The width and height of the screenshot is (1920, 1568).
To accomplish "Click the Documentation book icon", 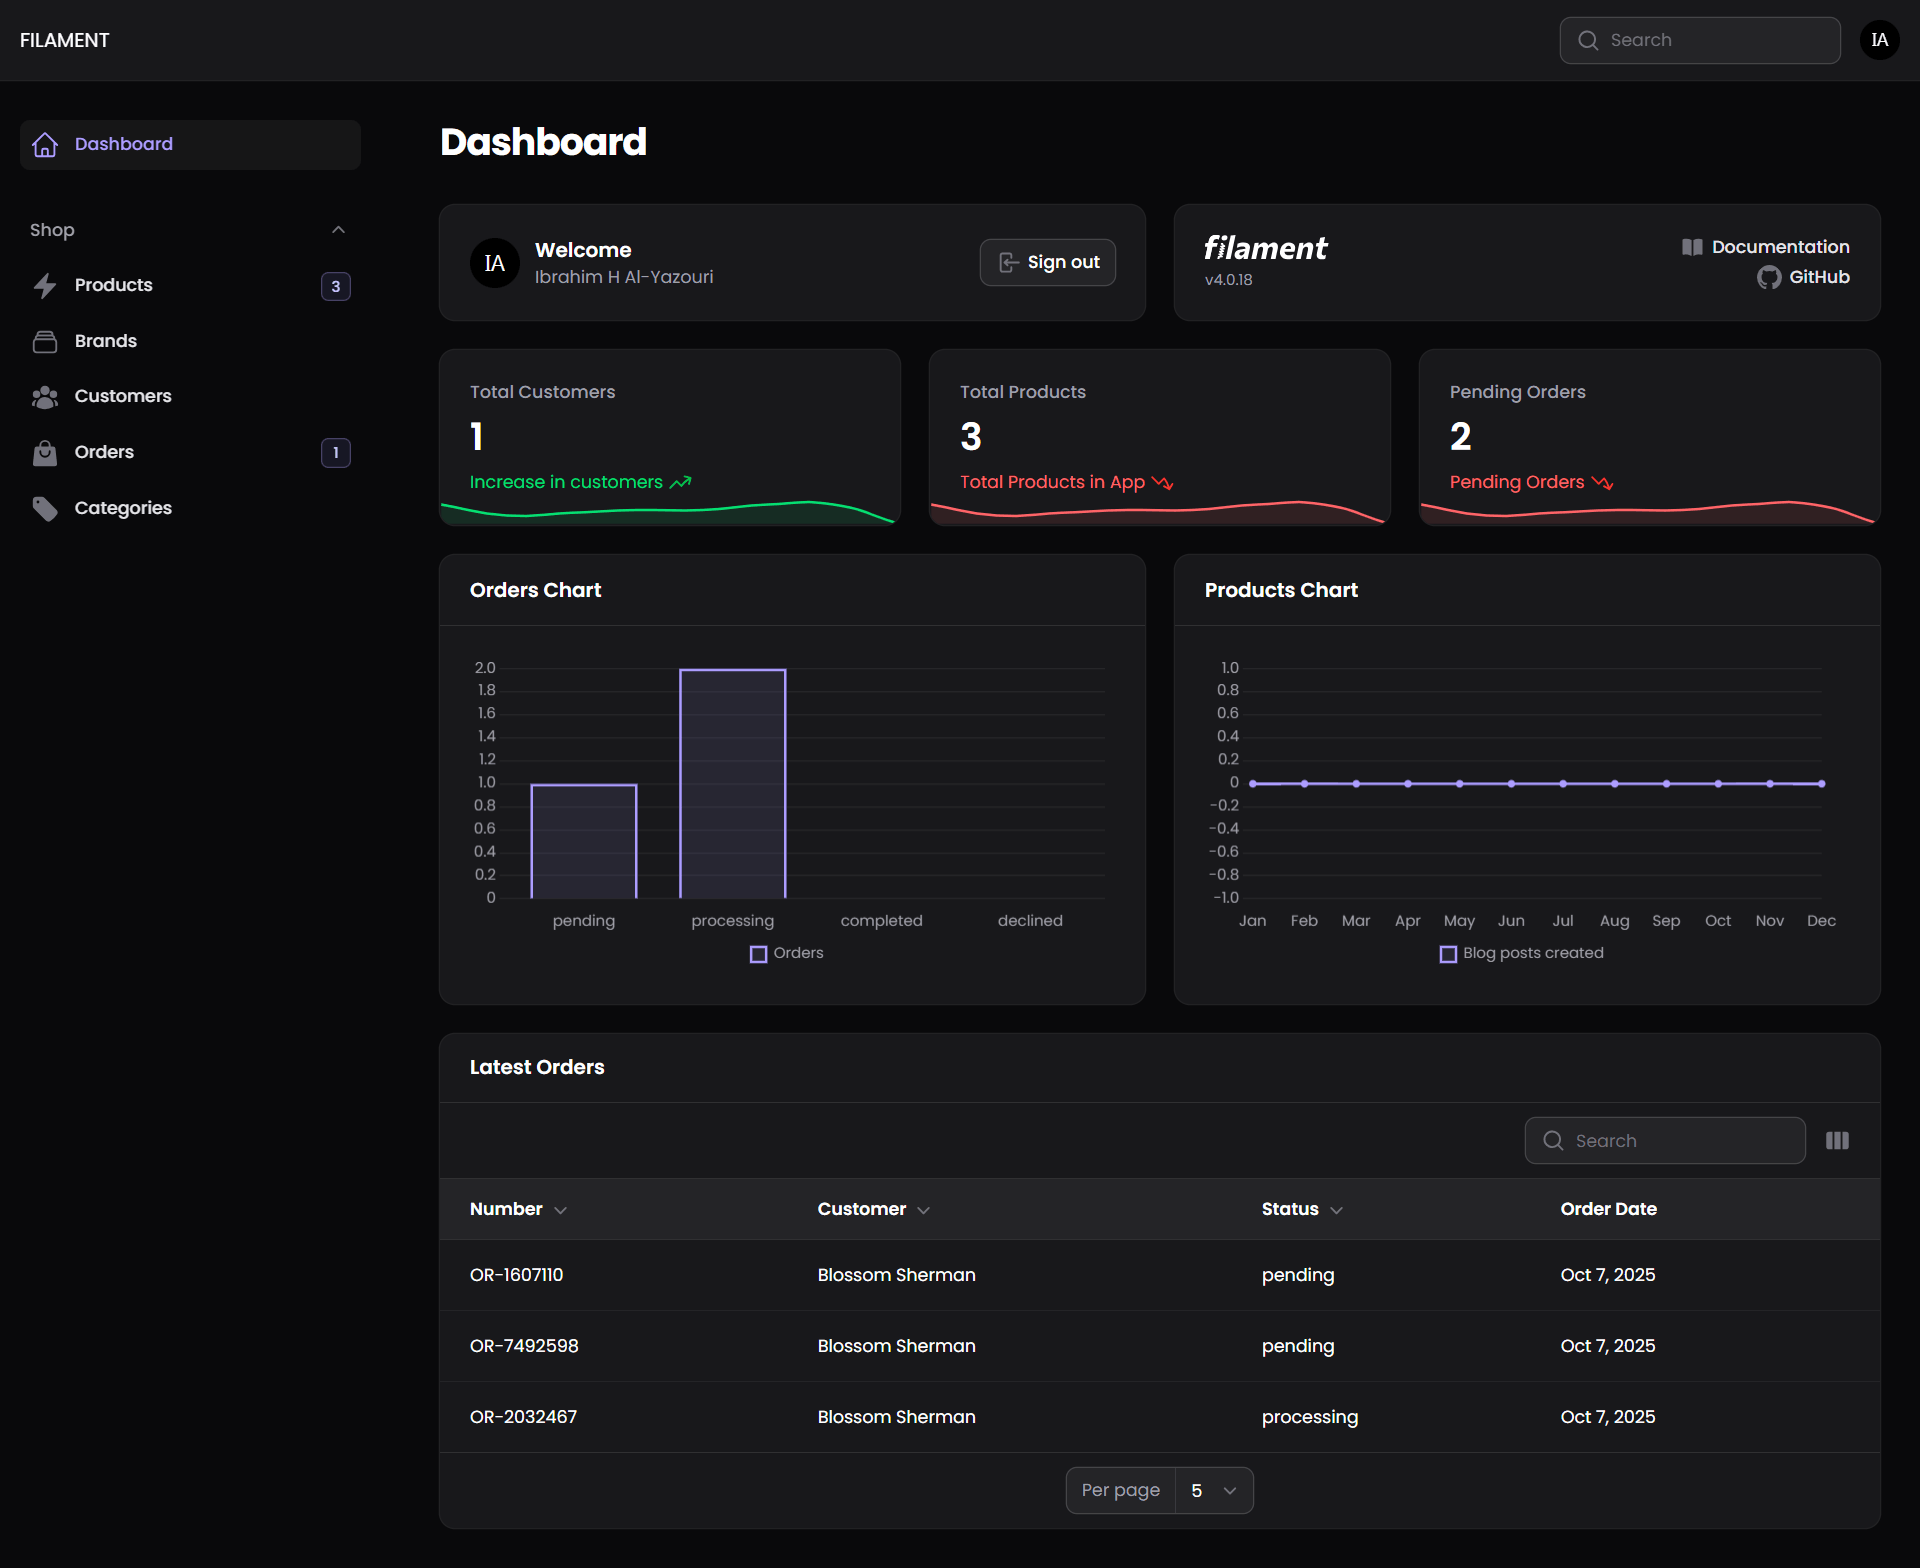I will pyautogui.click(x=1692, y=247).
